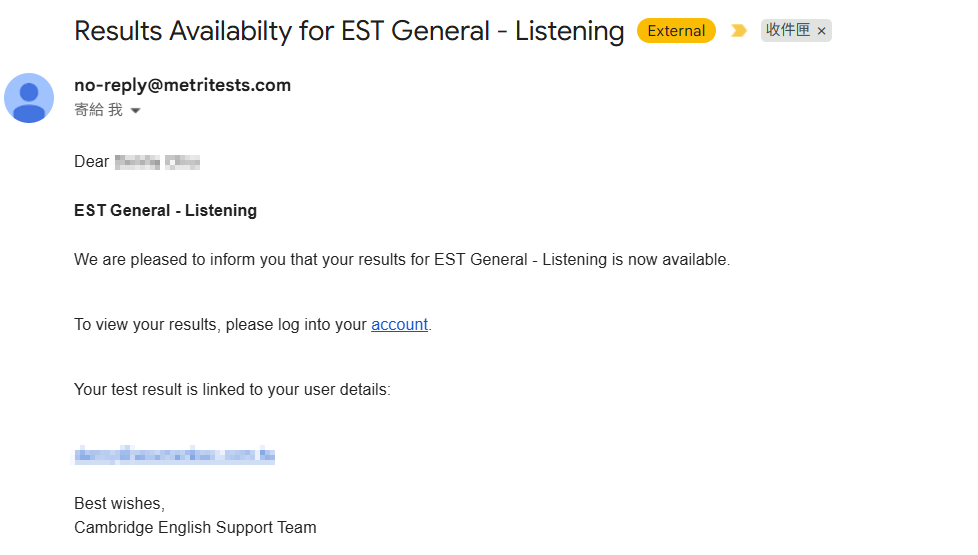Click the 'Best wishes,' closing line
Viewport: 978px width, 555px height.
click(x=119, y=503)
